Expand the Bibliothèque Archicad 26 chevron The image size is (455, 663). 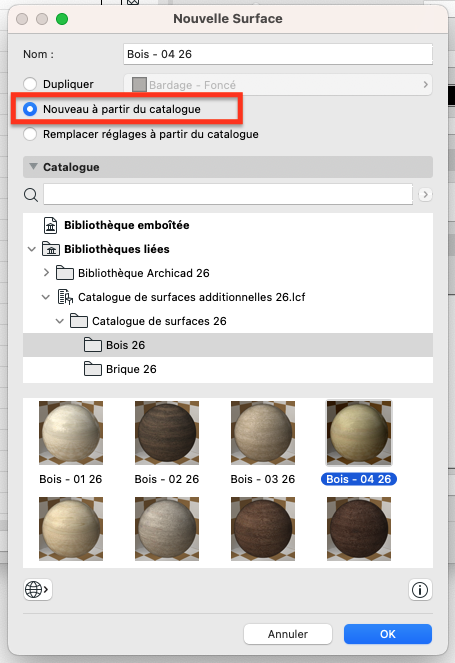[x=46, y=273]
